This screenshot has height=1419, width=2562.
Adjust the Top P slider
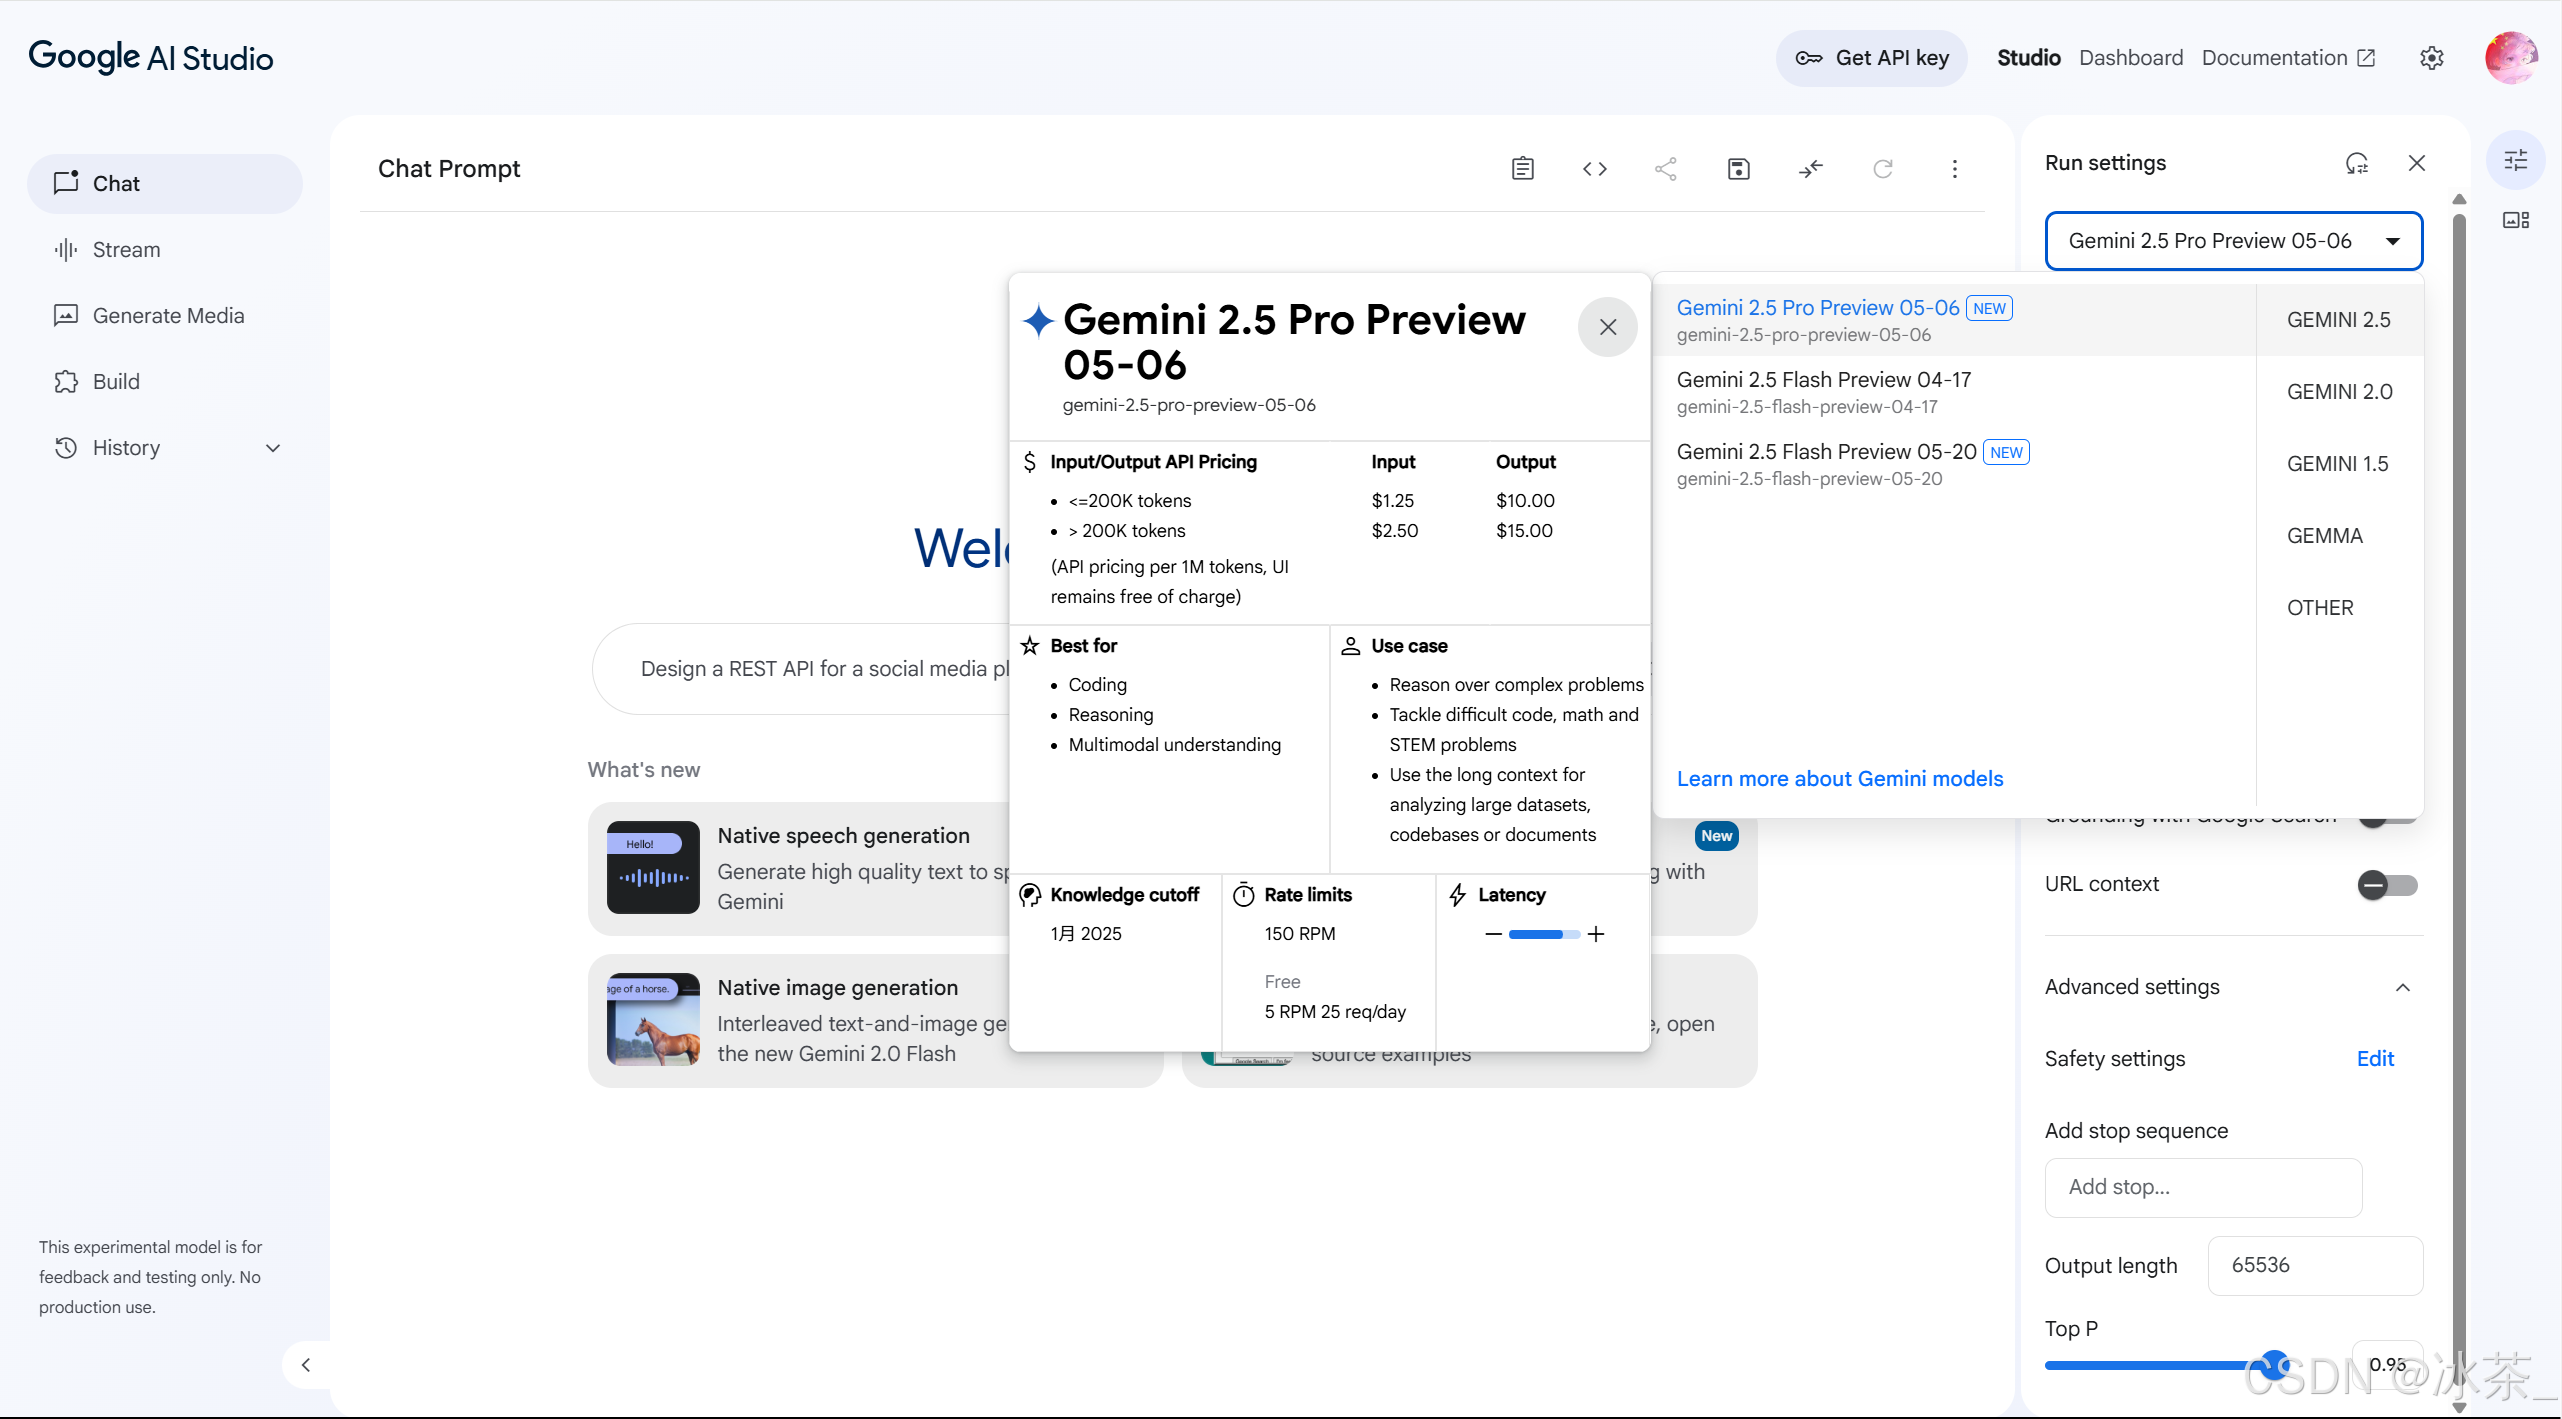pyautogui.click(x=2275, y=1365)
